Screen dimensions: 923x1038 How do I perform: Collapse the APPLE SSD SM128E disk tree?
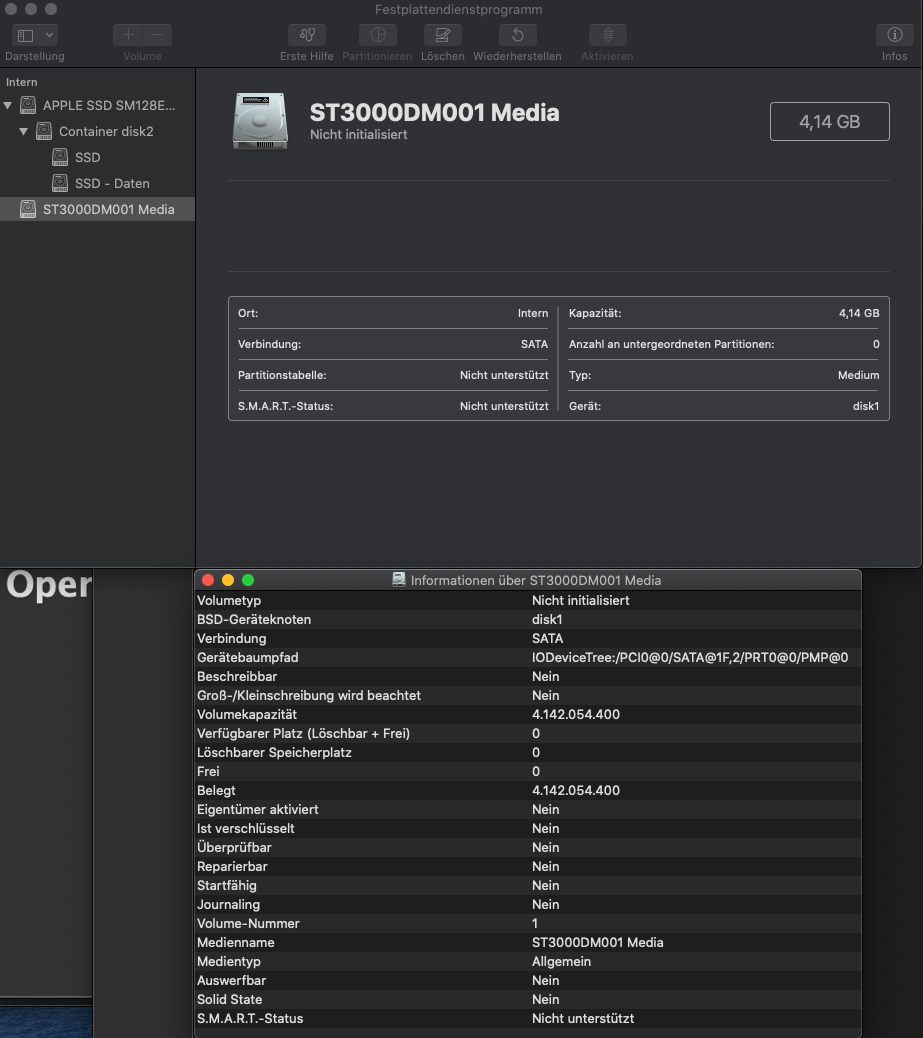pos(9,105)
